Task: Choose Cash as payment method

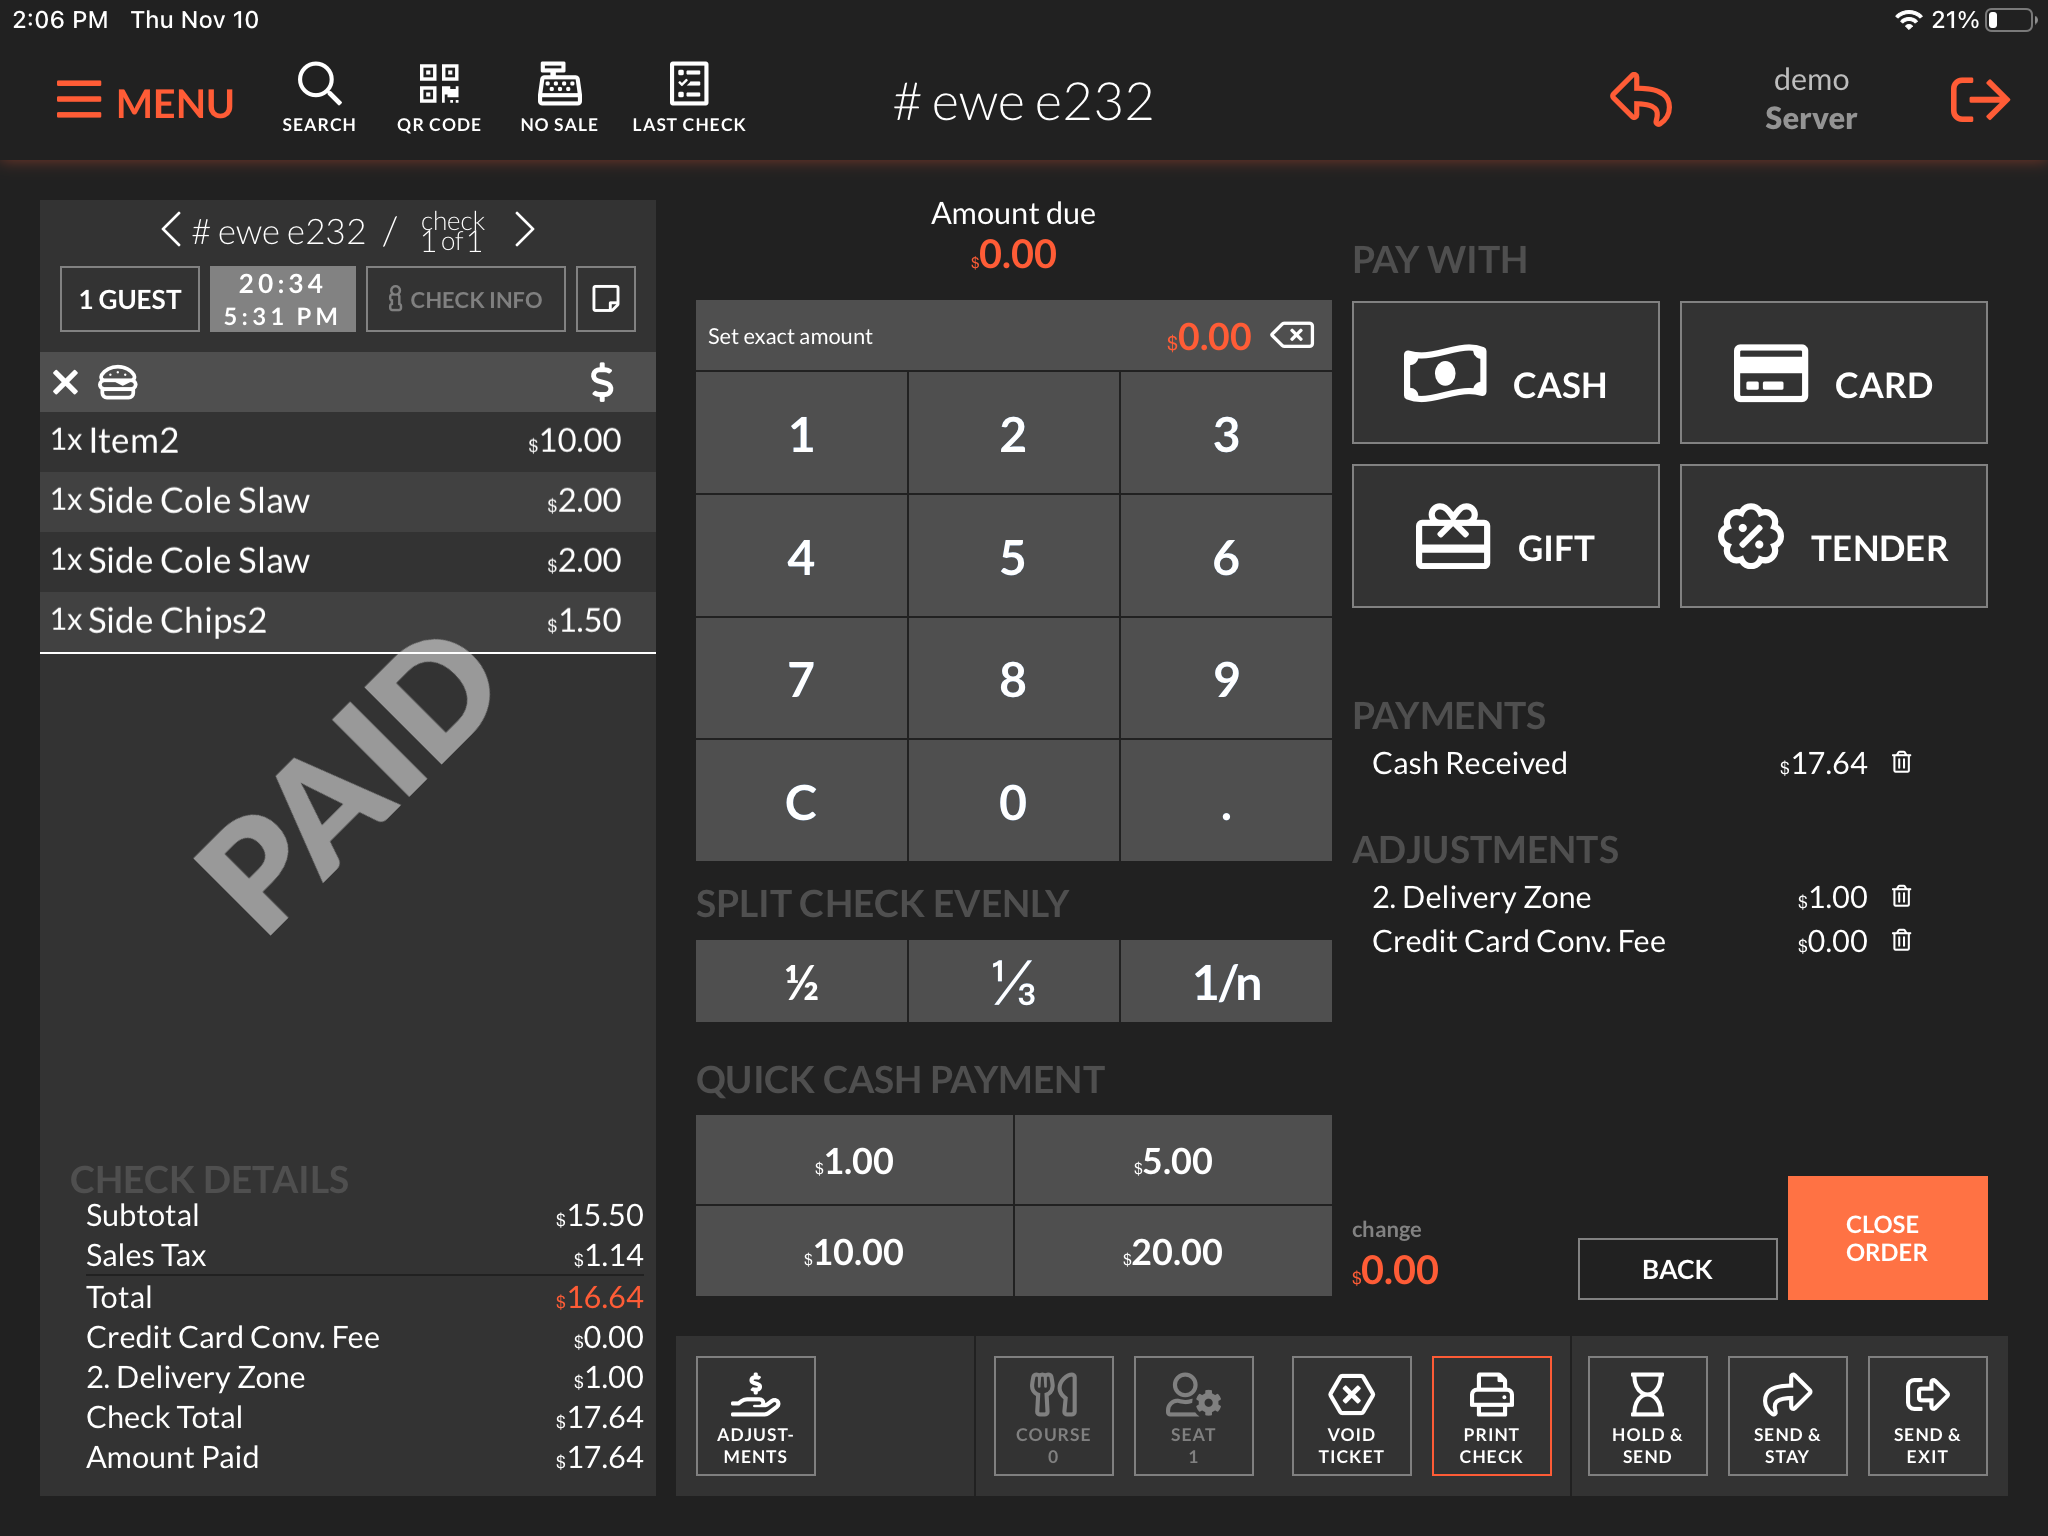Action: click(1505, 373)
